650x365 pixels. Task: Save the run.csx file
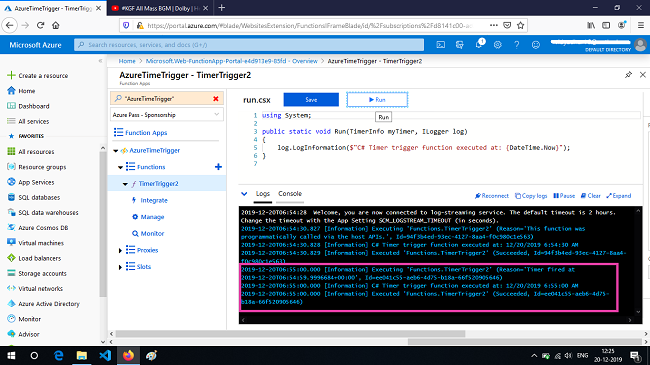pyautogui.click(x=311, y=100)
